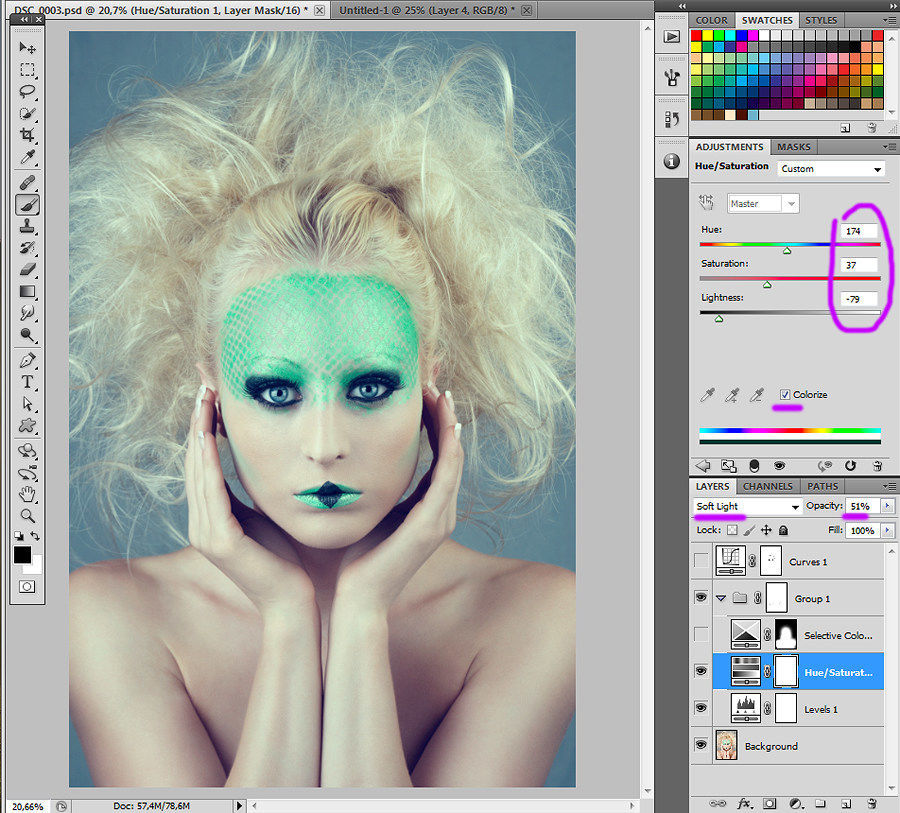
Task: Hide the Background layer
Action: (x=701, y=745)
